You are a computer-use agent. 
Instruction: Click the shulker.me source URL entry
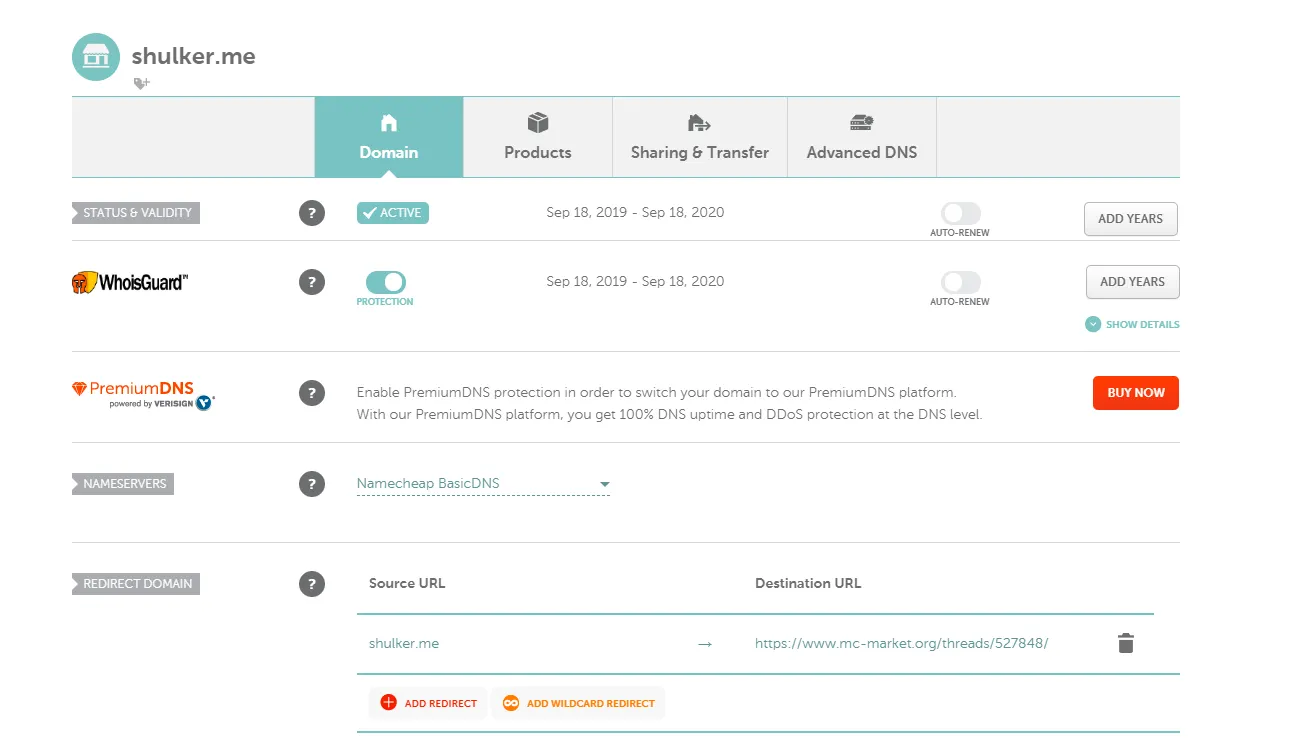coord(404,644)
